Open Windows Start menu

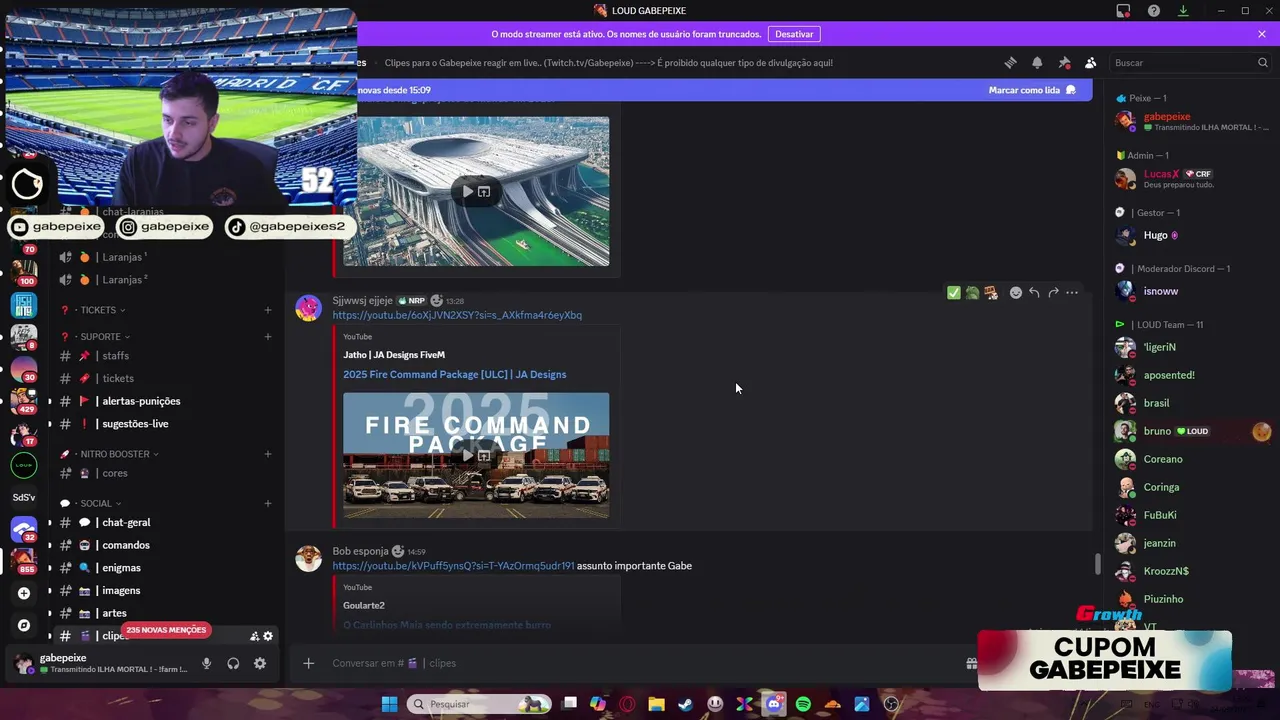[389, 704]
